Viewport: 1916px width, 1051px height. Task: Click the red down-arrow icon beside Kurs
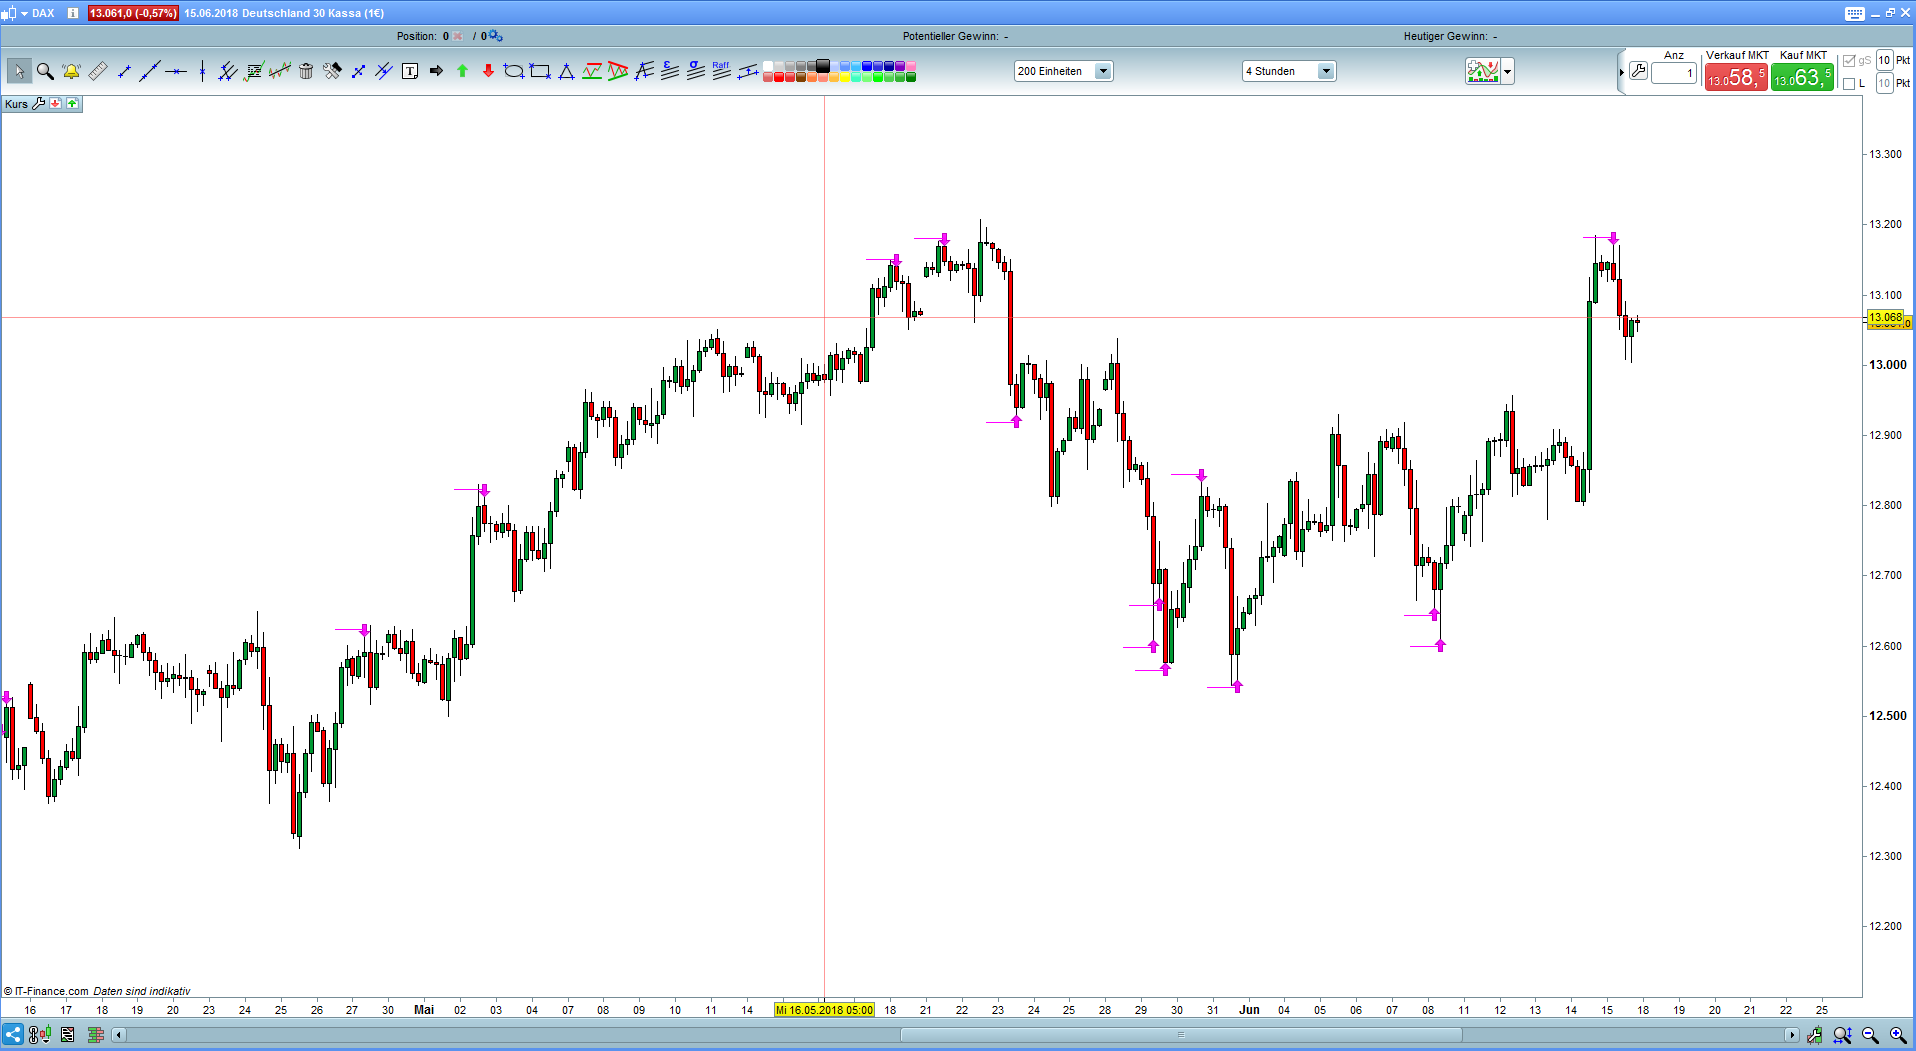coord(56,104)
